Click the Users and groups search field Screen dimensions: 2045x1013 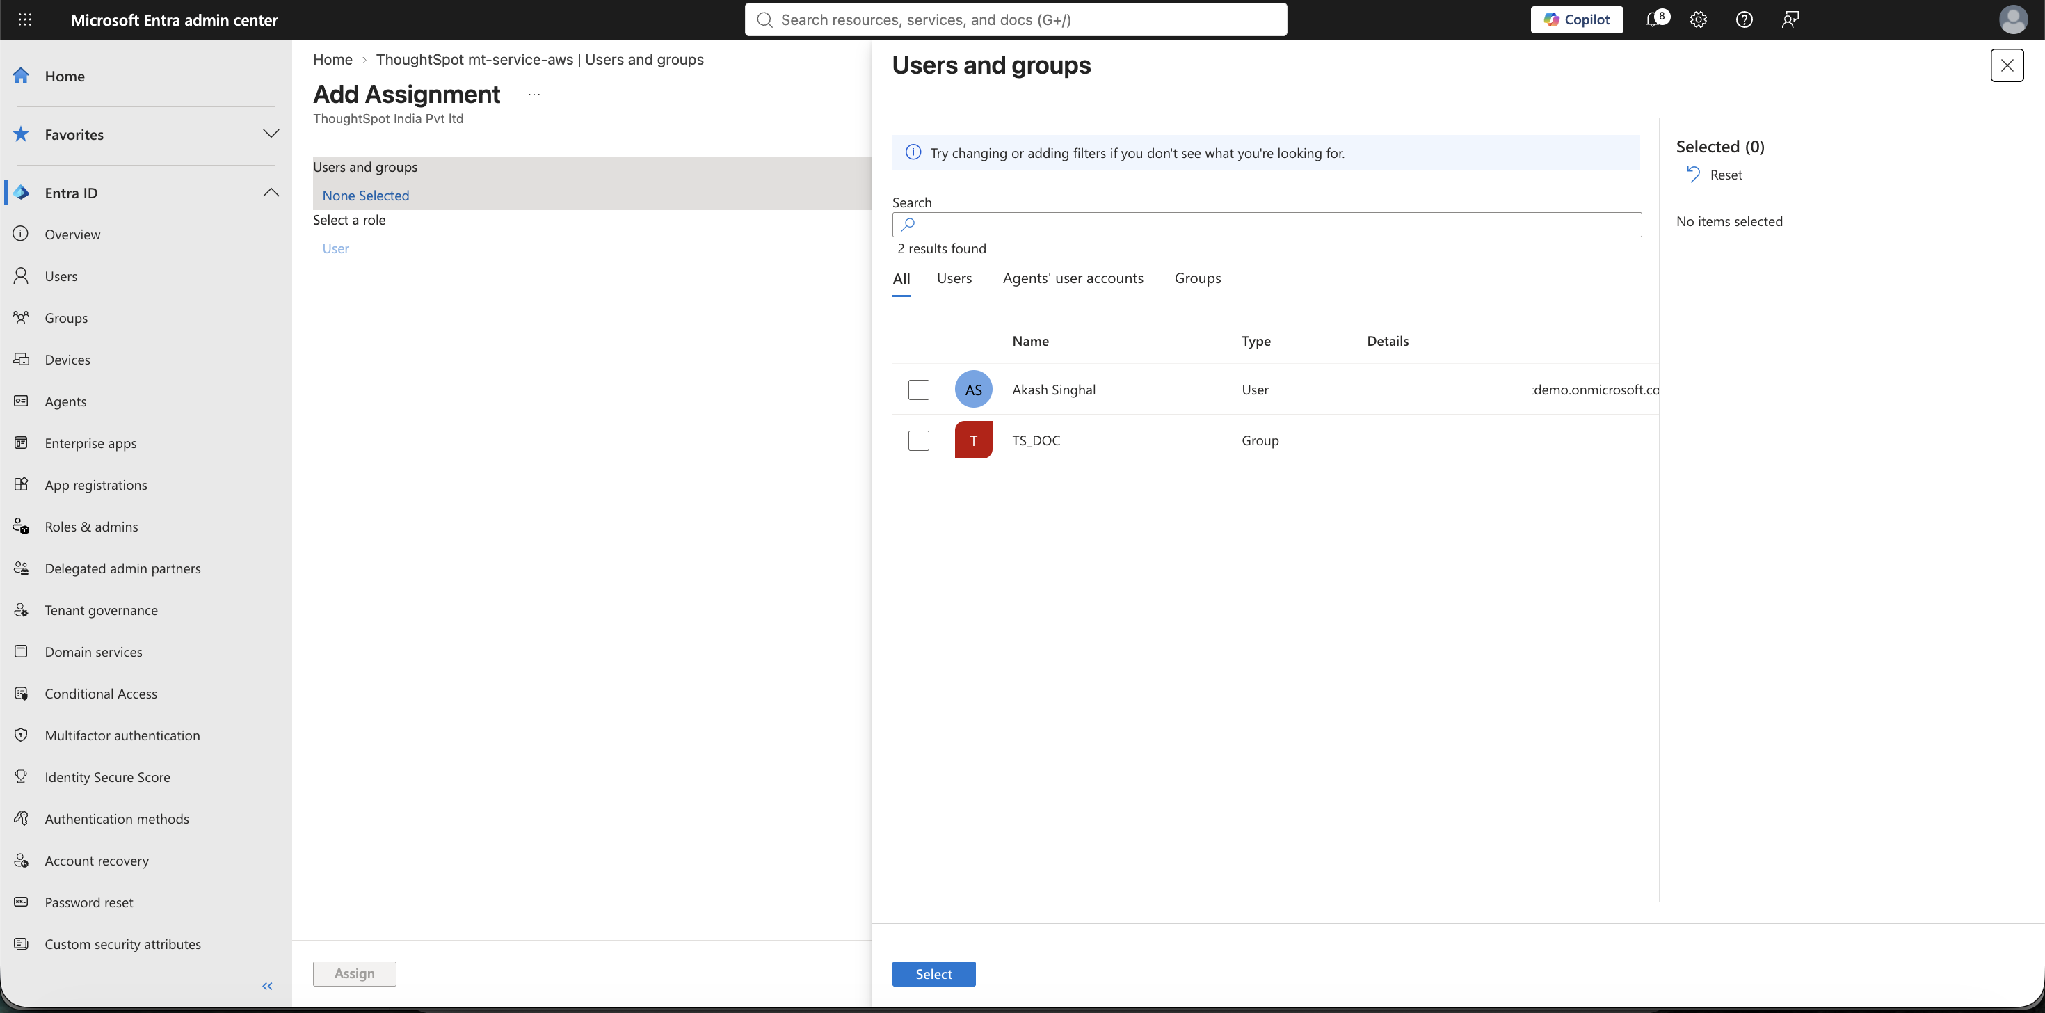(1266, 224)
